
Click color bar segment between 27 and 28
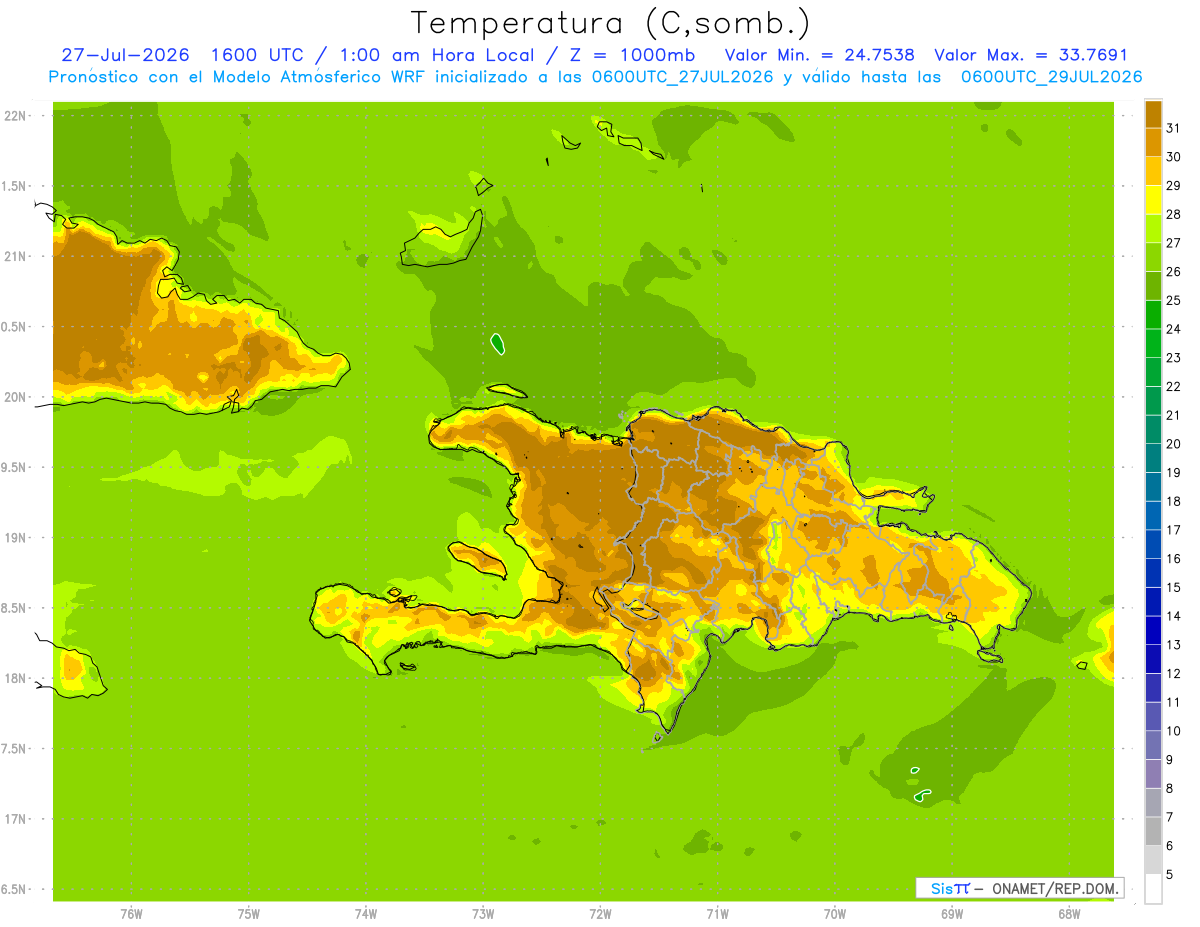[1153, 228]
